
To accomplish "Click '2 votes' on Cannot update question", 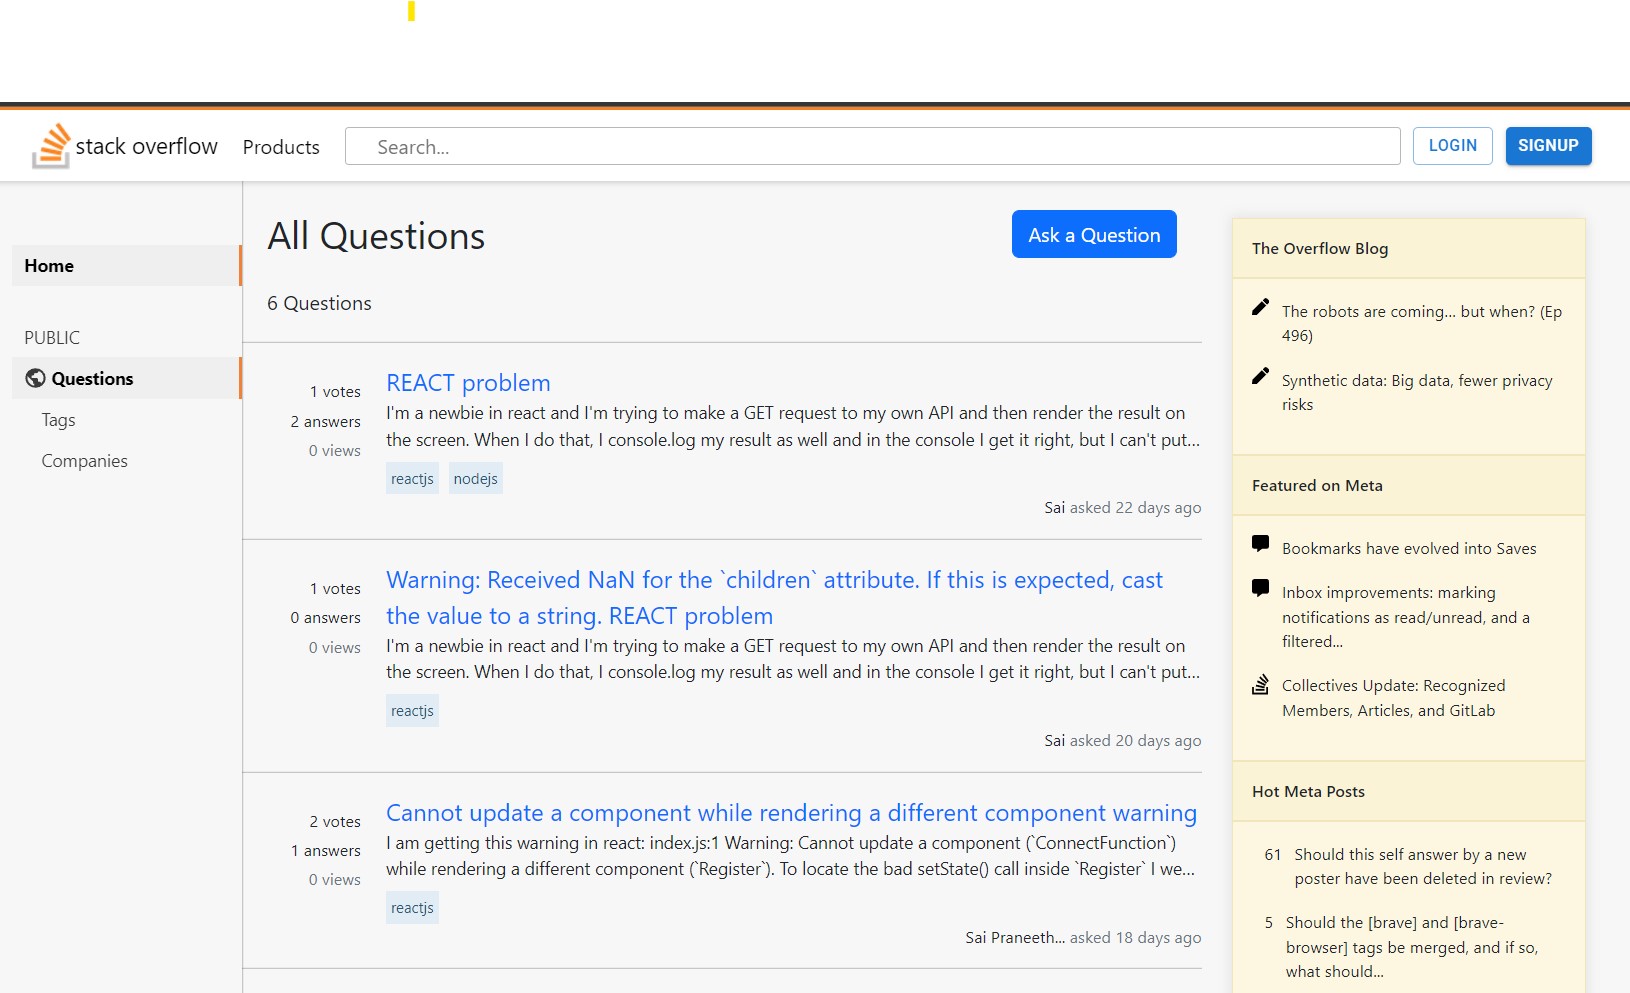I will [335, 822].
